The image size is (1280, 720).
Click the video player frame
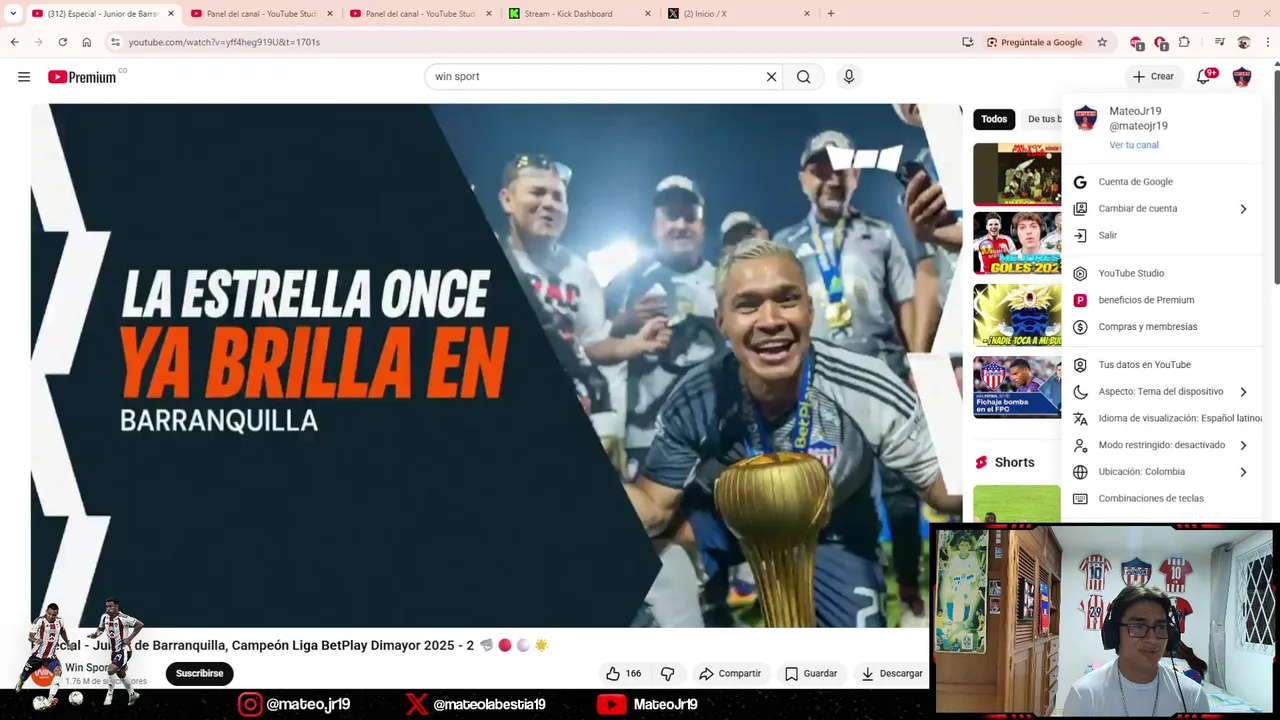click(496, 365)
